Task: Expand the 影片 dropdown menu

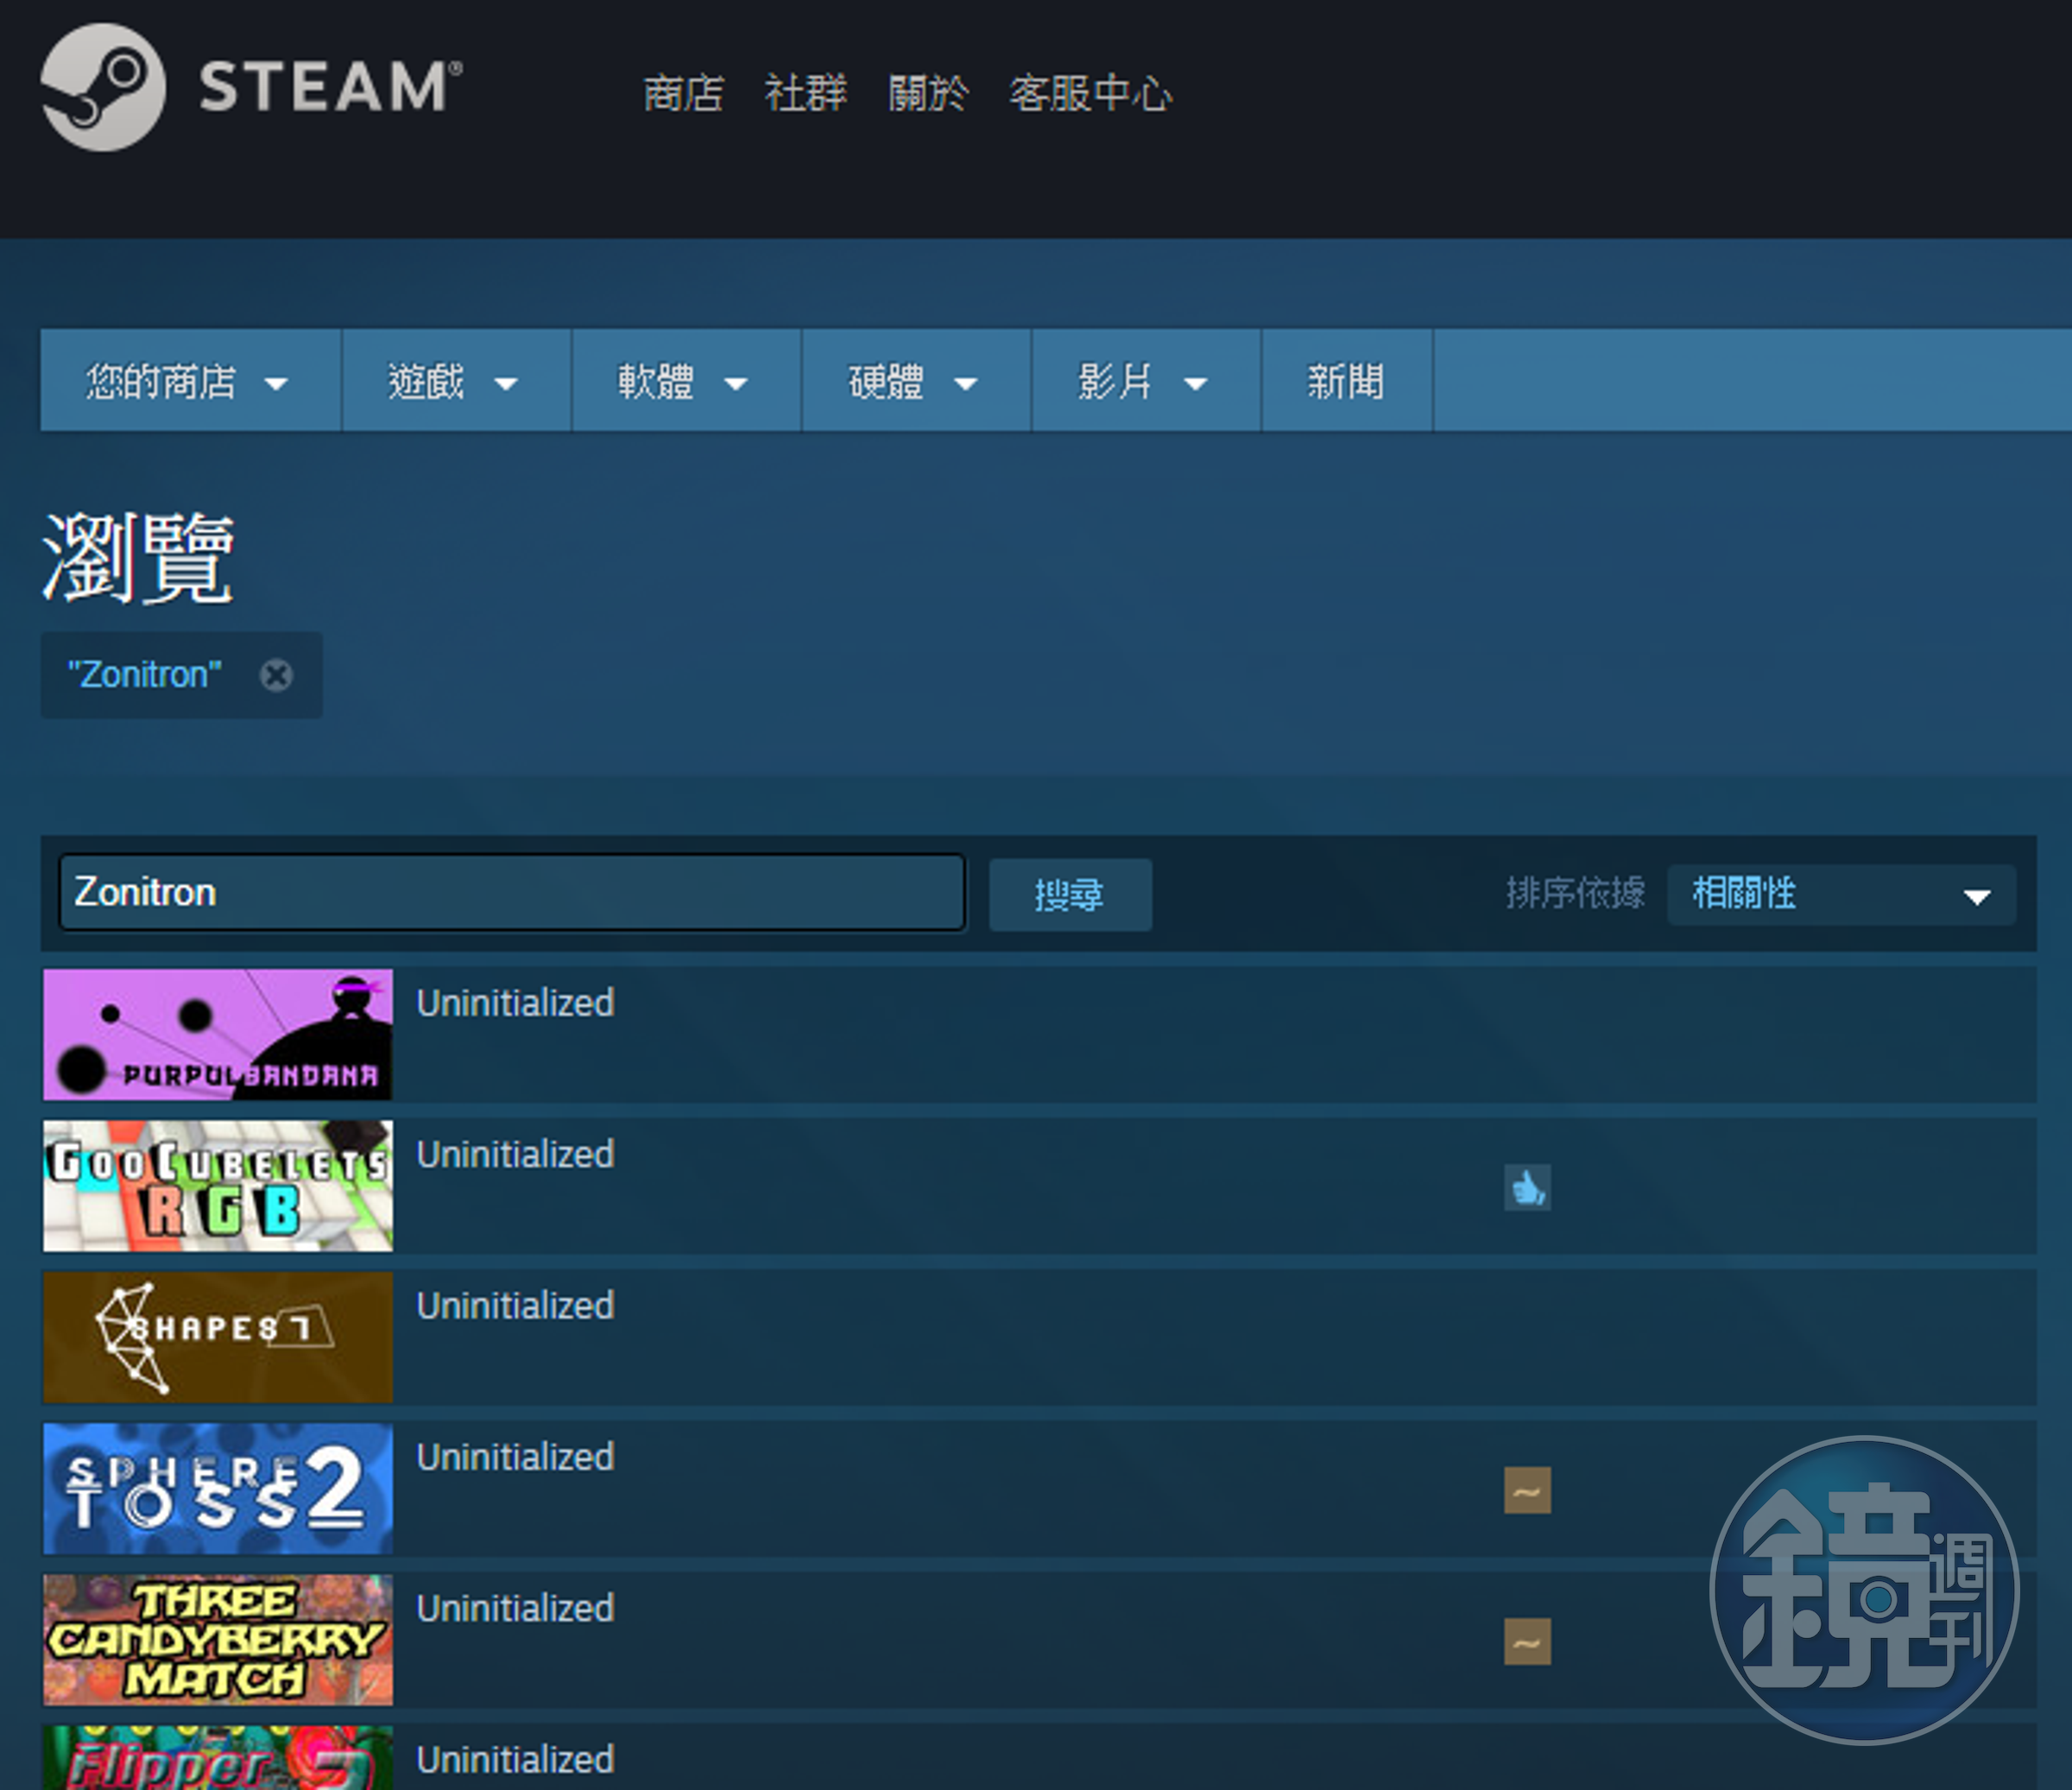Action: (x=1146, y=381)
